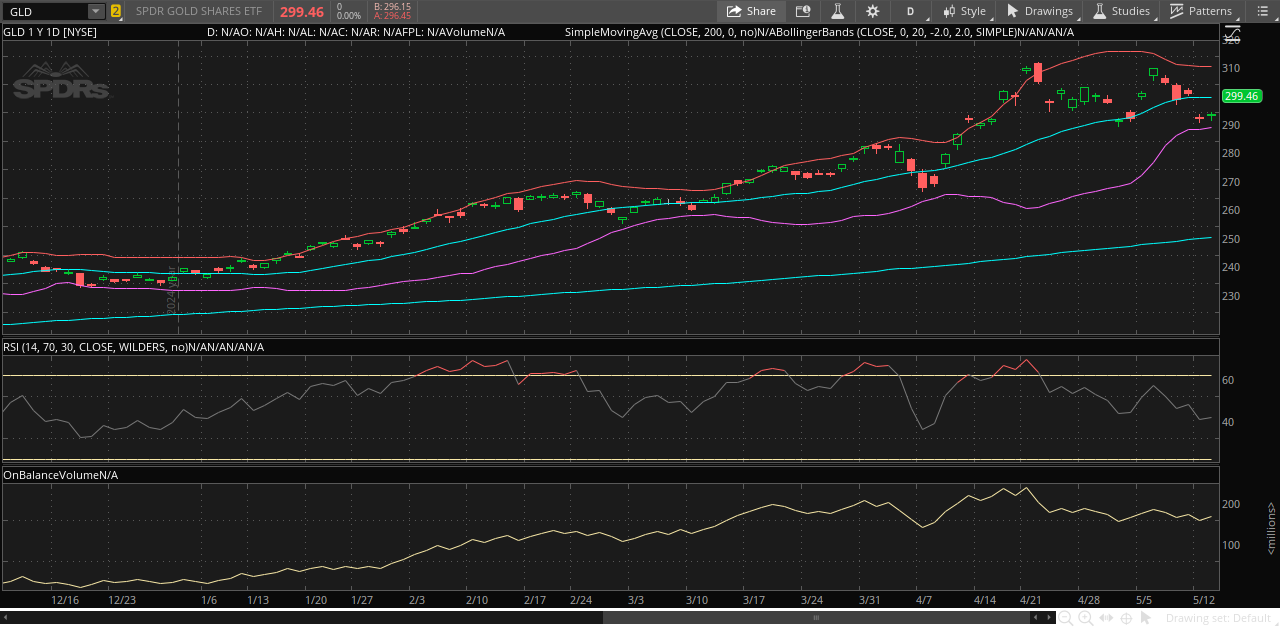The width and height of the screenshot is (1280, 628).
Task: Click the OBV 200 axis label
Action: [1232, 505]
